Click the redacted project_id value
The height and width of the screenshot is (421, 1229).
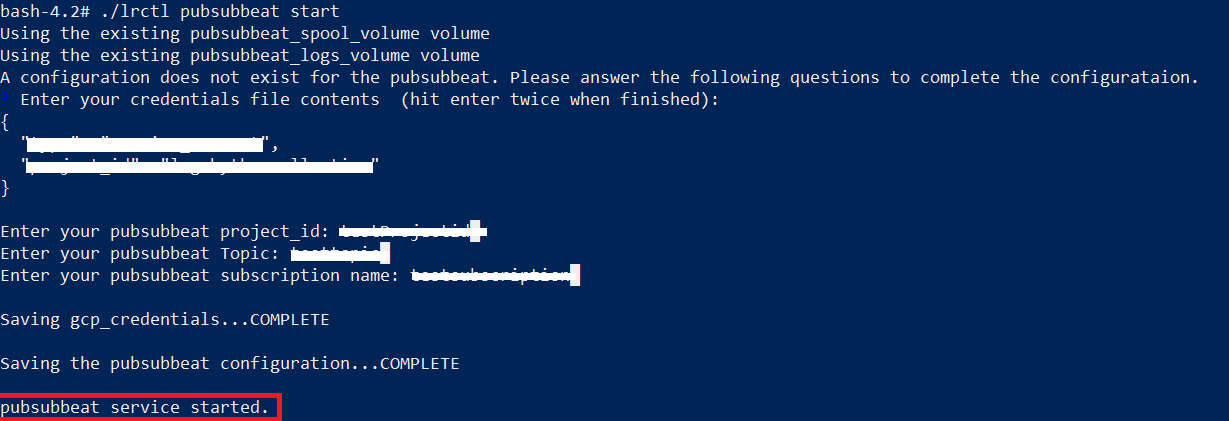413,232
